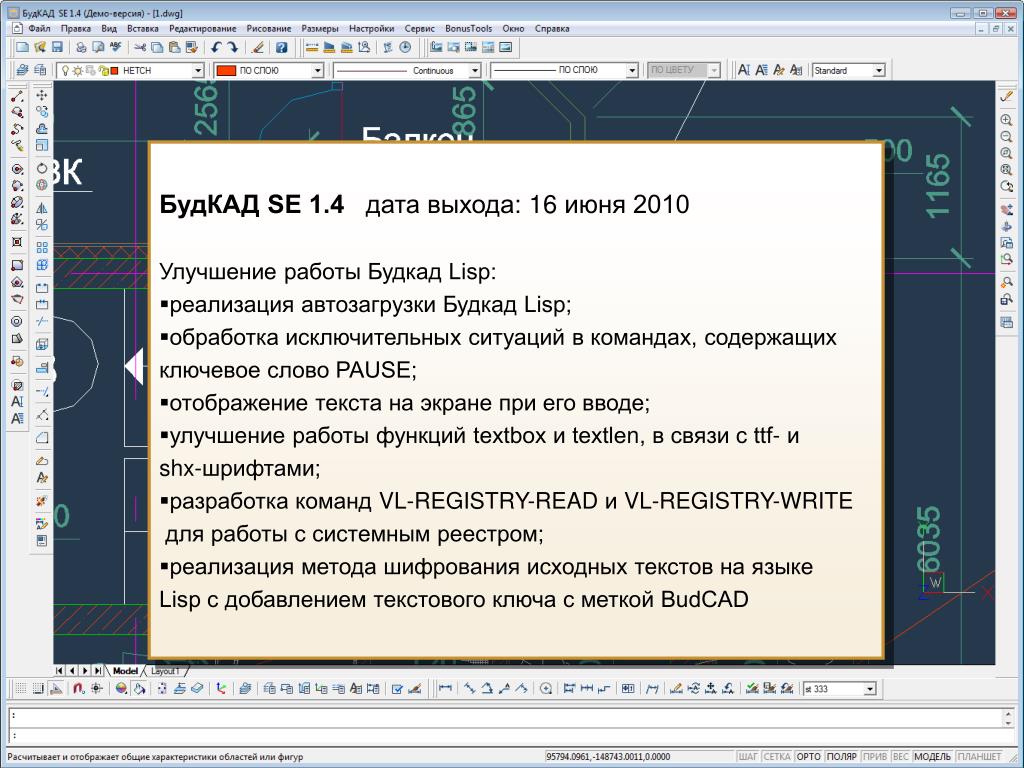The height and width of the screenshot is (768, 1024).
Task: Click the Copy icon in the toolbar
Action: pos(157,47)
